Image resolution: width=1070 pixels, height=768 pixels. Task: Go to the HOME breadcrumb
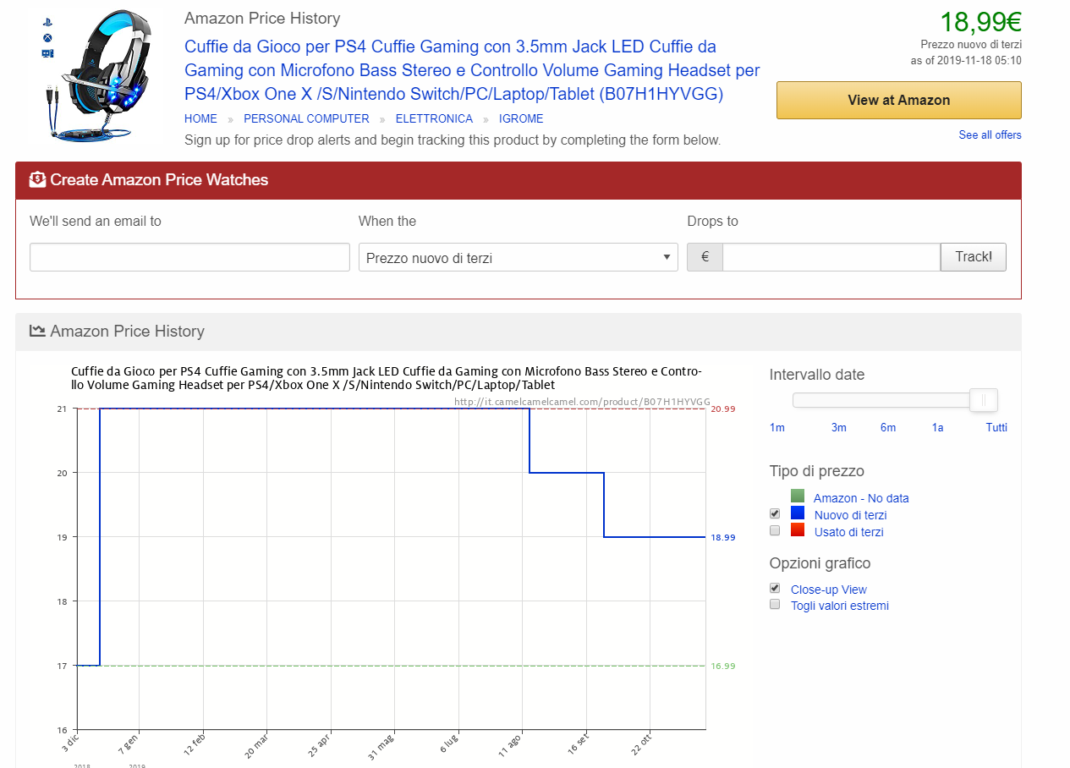pyautogui.click(x=201, y=119)
